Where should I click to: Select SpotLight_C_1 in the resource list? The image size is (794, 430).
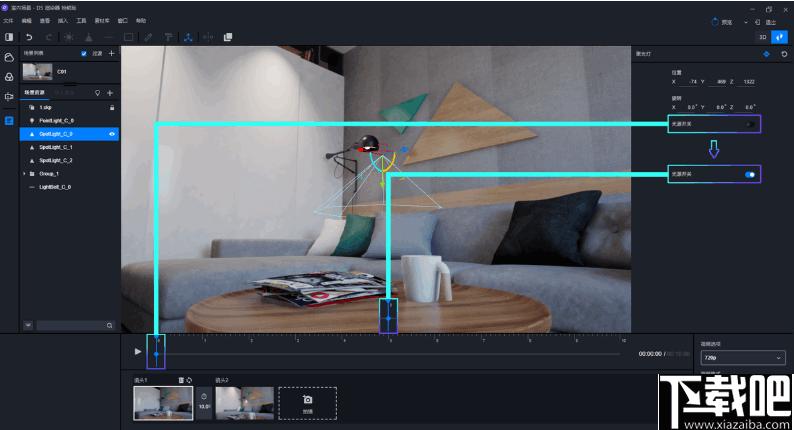click(69, 147)
